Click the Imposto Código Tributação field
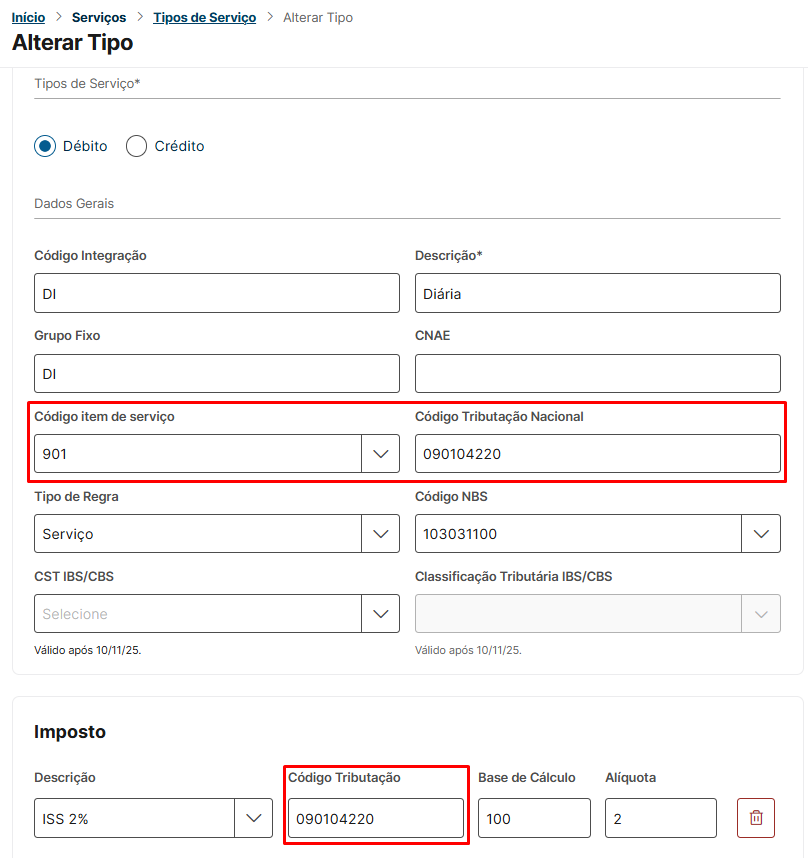 375,818
